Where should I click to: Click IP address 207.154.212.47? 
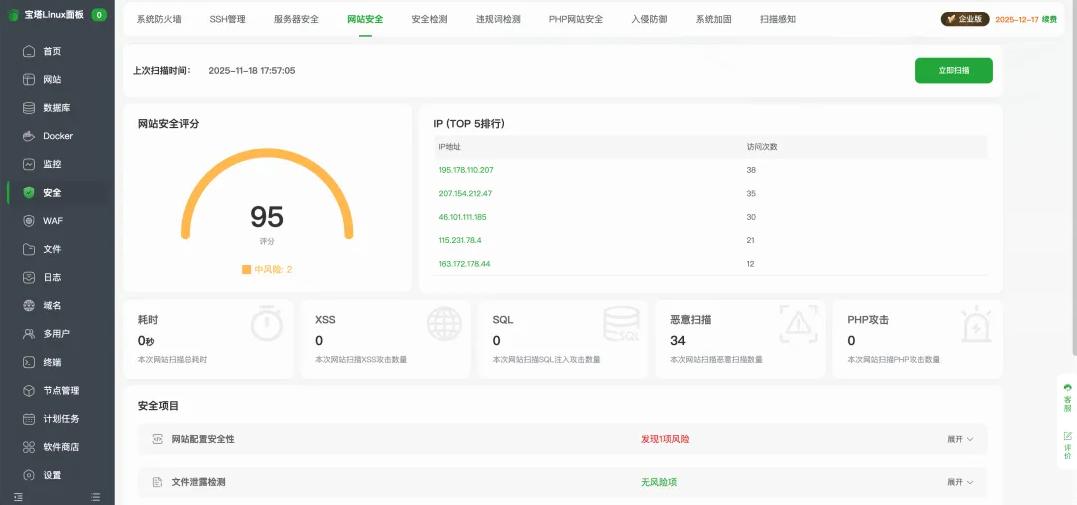[x=465, y=194]
